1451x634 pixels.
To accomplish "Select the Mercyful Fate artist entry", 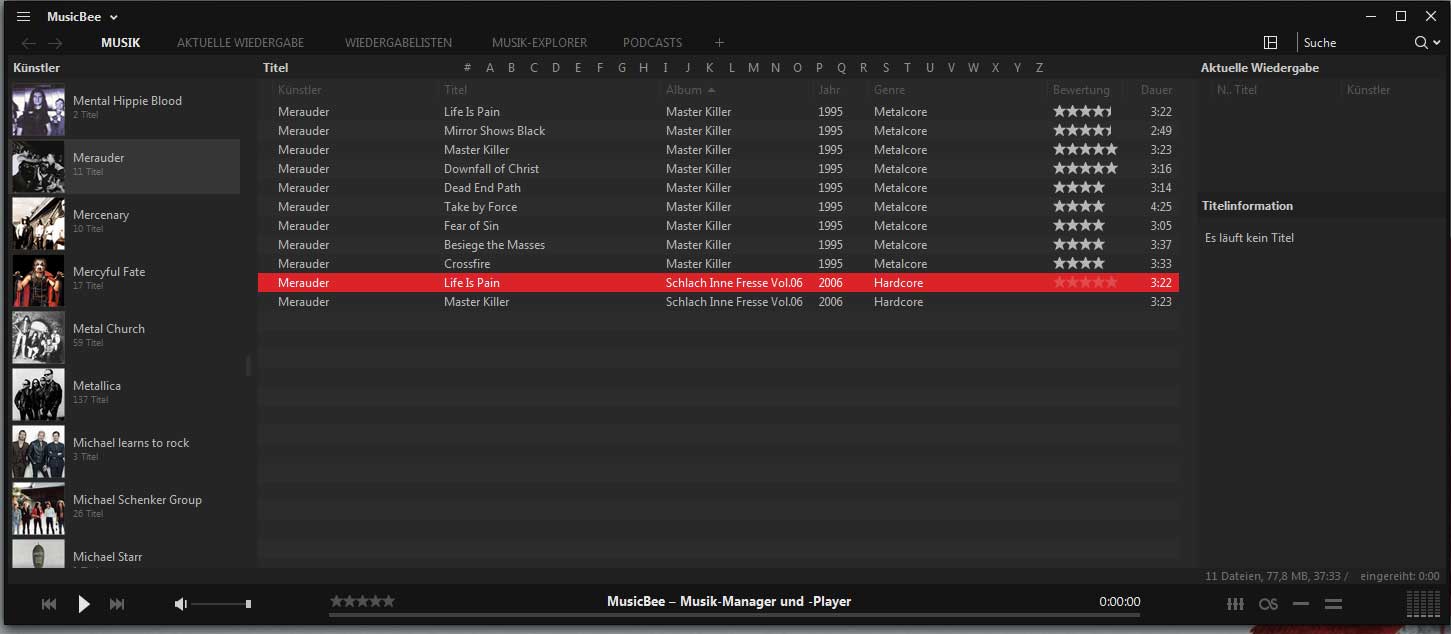I will click(125, 281).
